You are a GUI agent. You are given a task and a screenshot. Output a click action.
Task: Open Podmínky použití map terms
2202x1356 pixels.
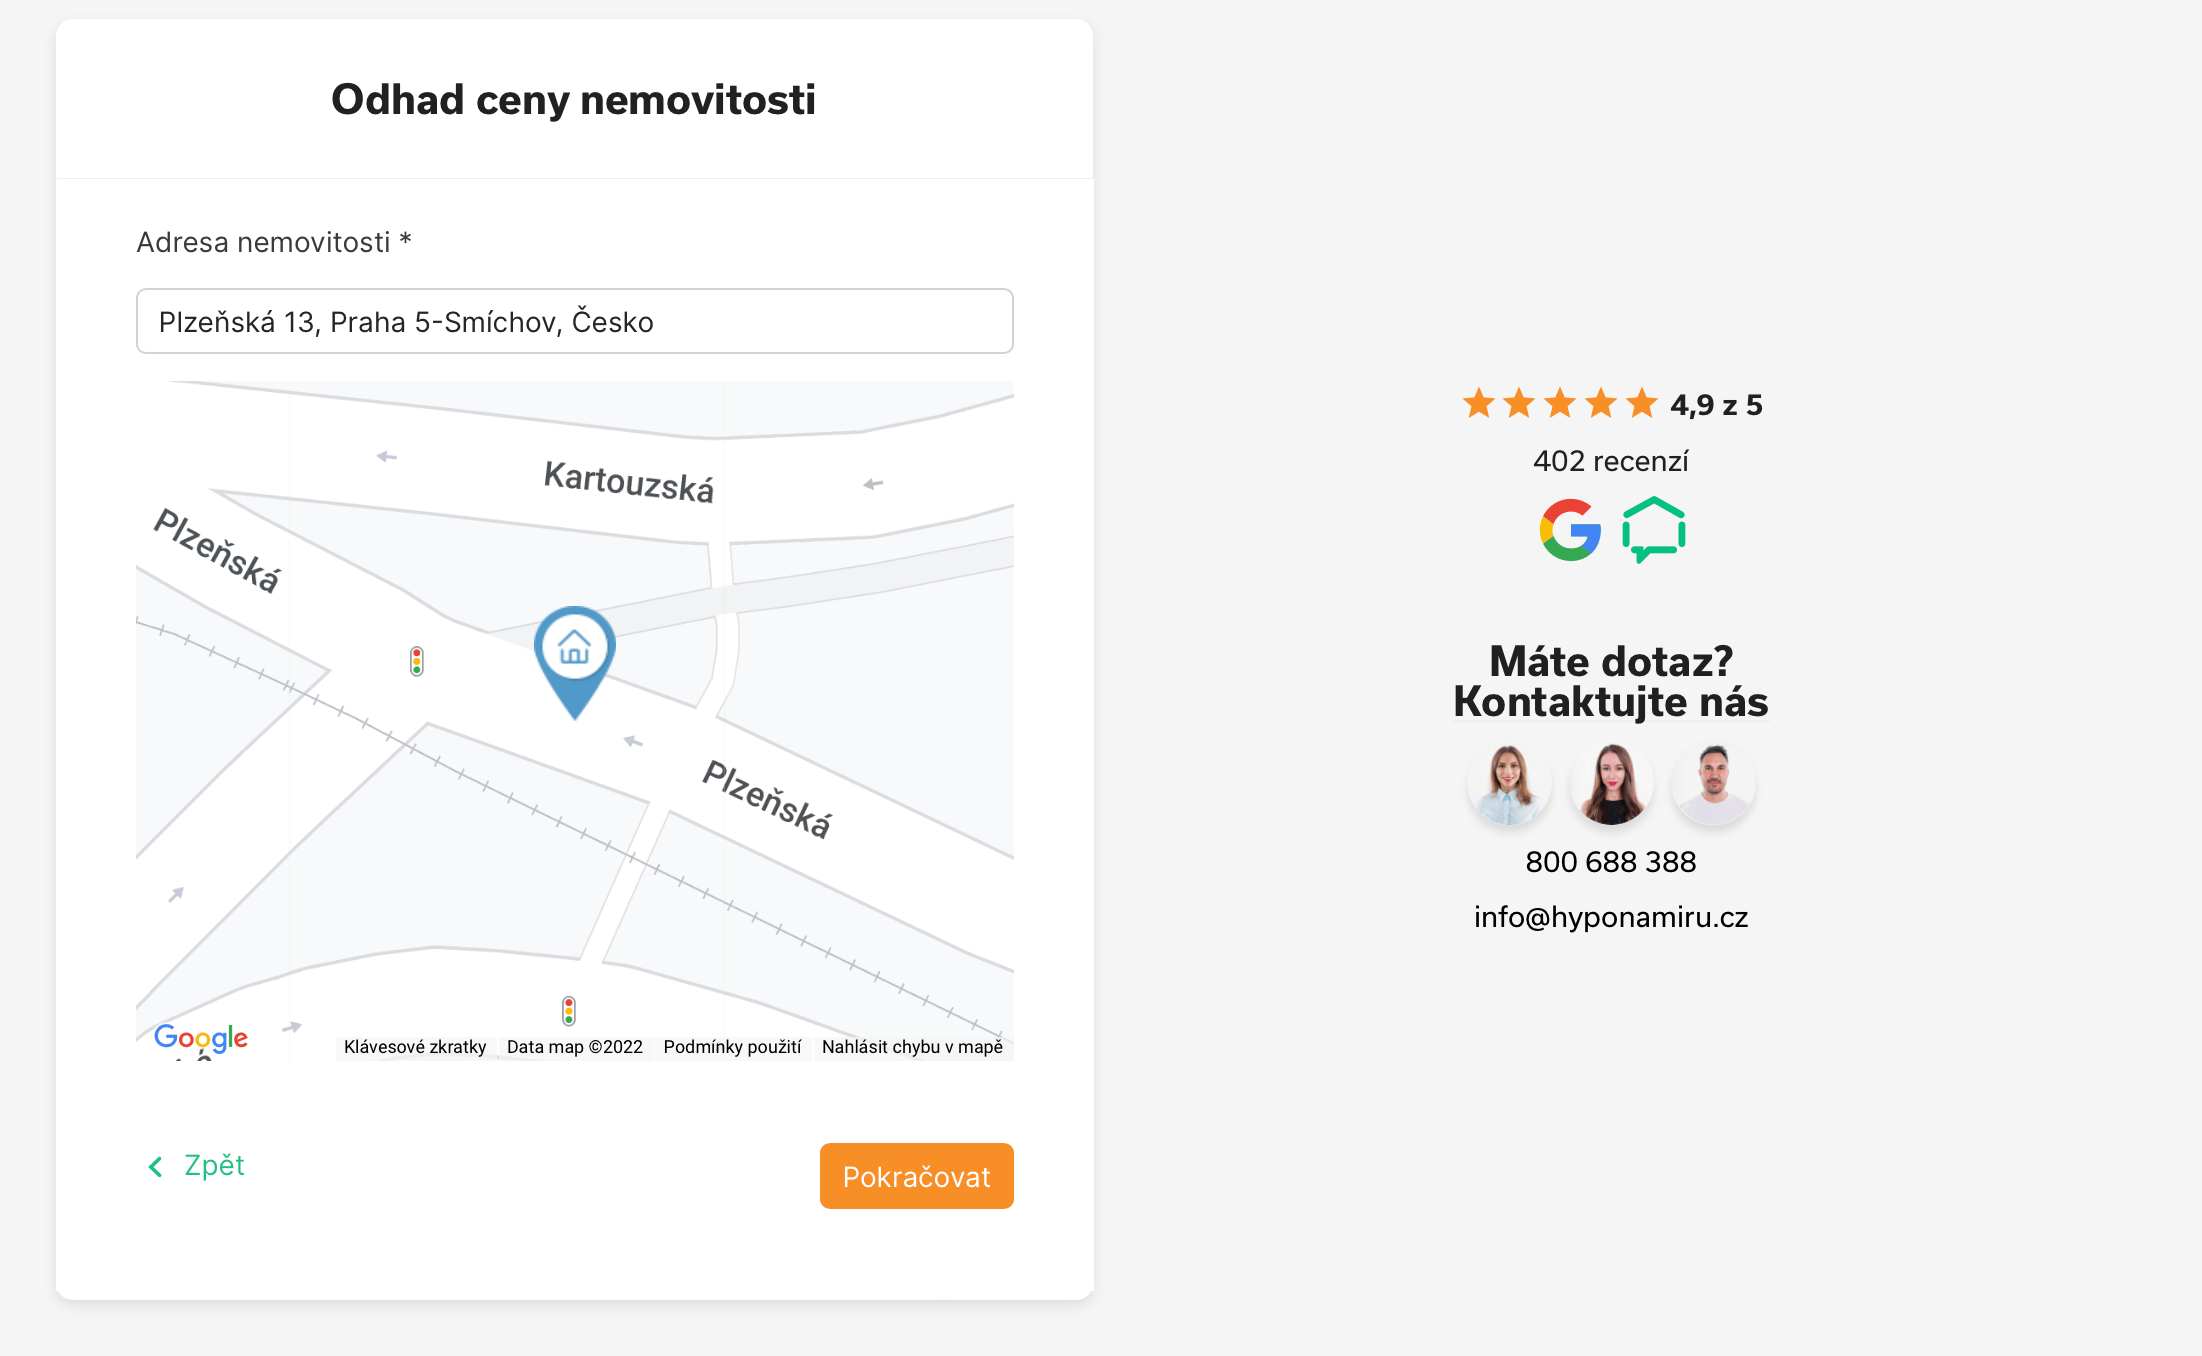(732, 1047)
